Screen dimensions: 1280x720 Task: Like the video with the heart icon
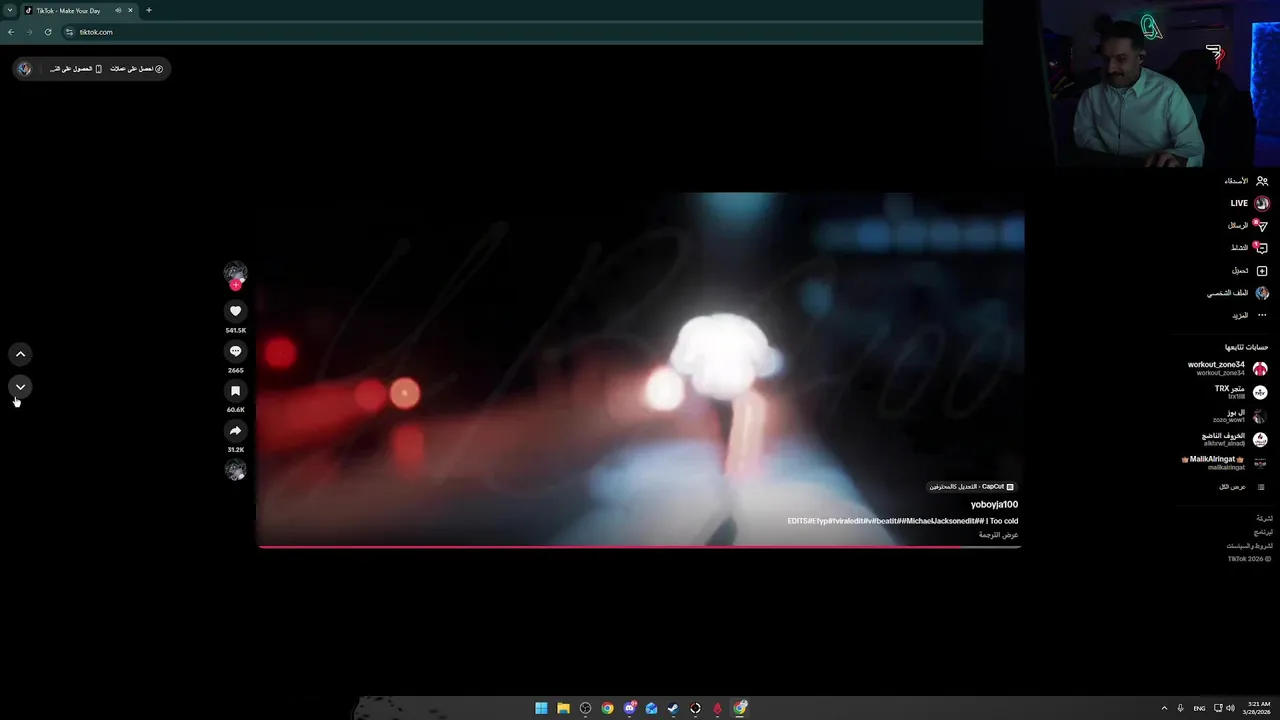click(235, 311)
